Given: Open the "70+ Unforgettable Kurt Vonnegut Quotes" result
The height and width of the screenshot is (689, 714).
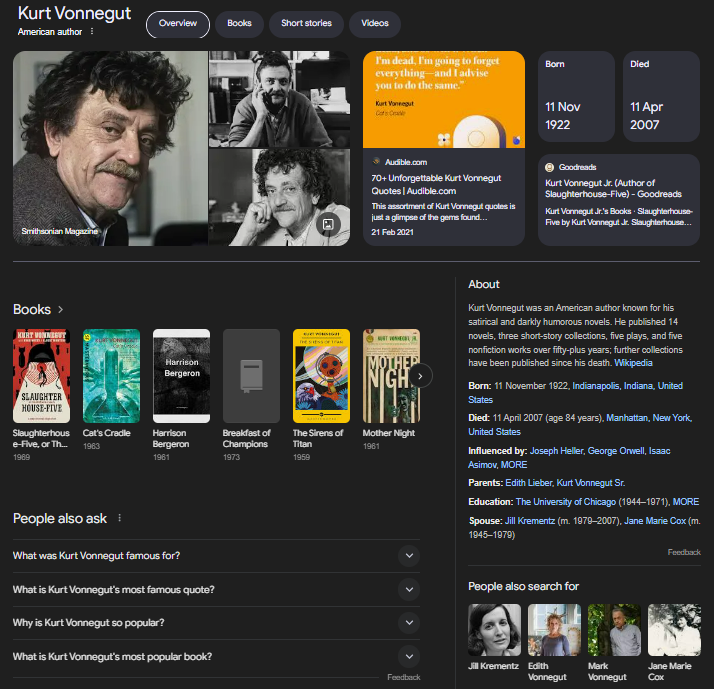Looking at the screenshot, I should click(x=436, y=184).
